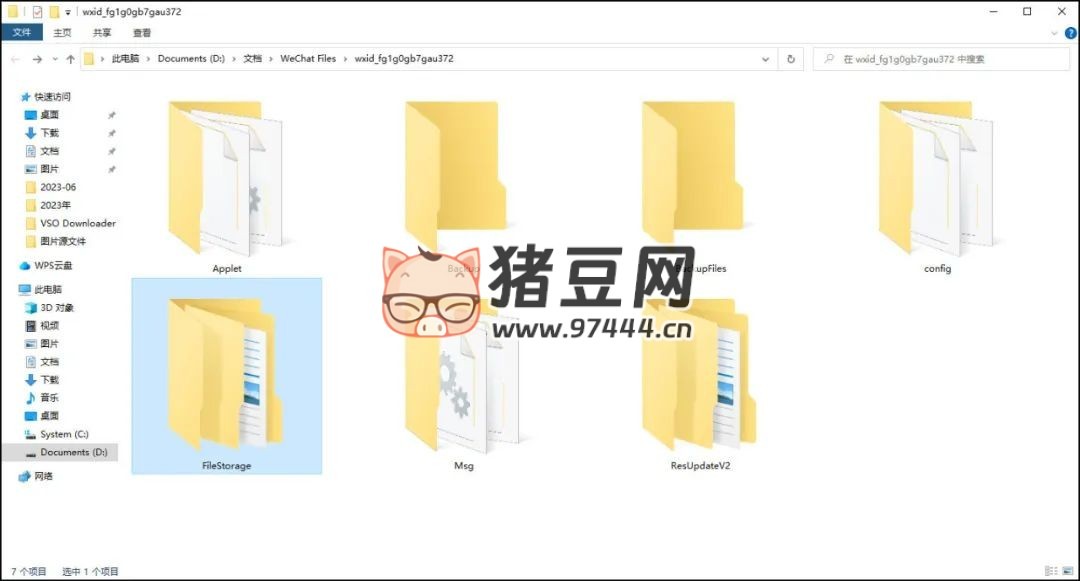Click the back navigation arrow

15,59
